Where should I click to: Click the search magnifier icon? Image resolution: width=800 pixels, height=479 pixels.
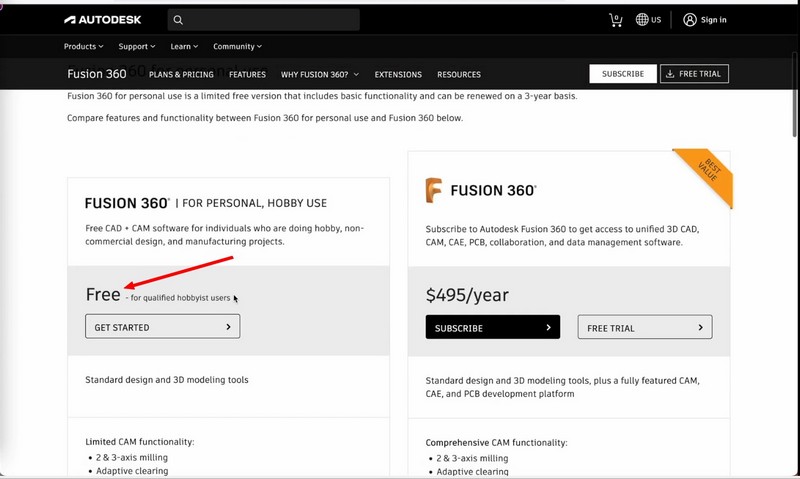pyautogui.click(x=178, y=20)
